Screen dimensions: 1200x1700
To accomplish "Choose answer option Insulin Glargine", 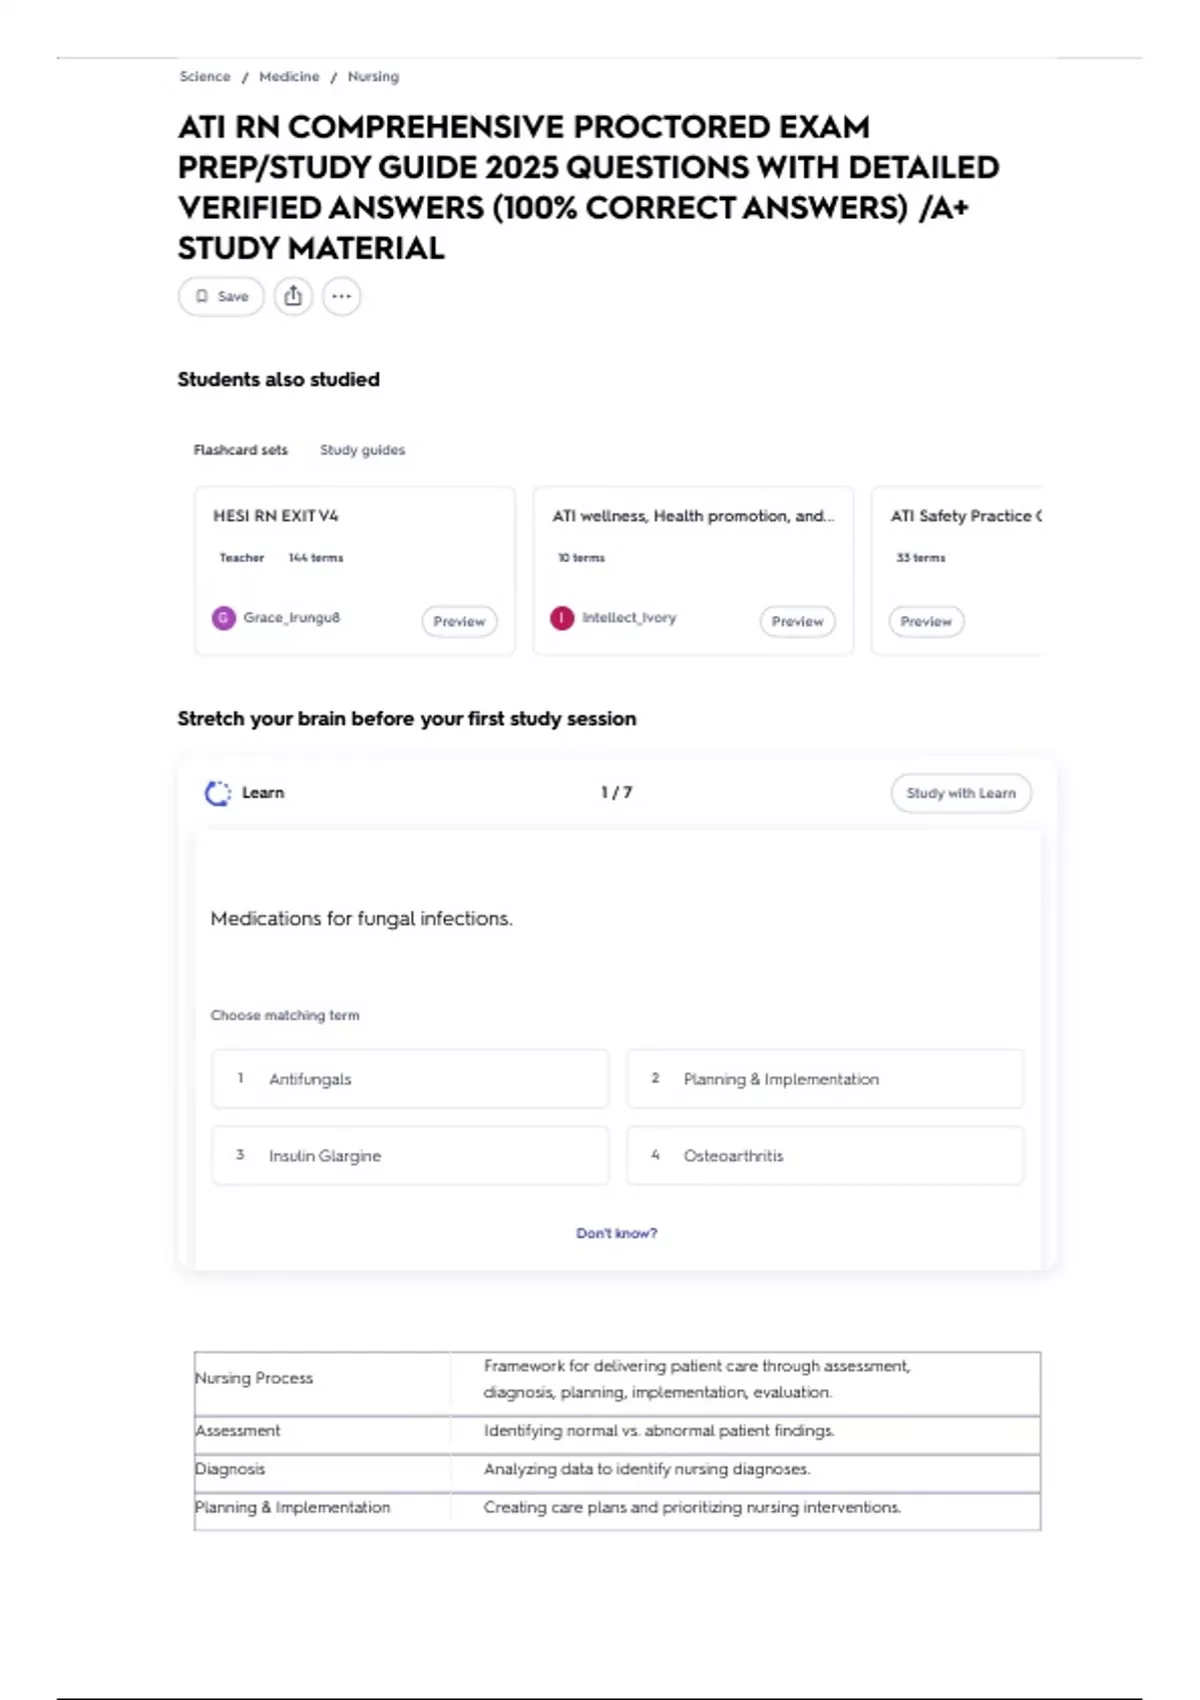I will click(x=409, y=1156).
